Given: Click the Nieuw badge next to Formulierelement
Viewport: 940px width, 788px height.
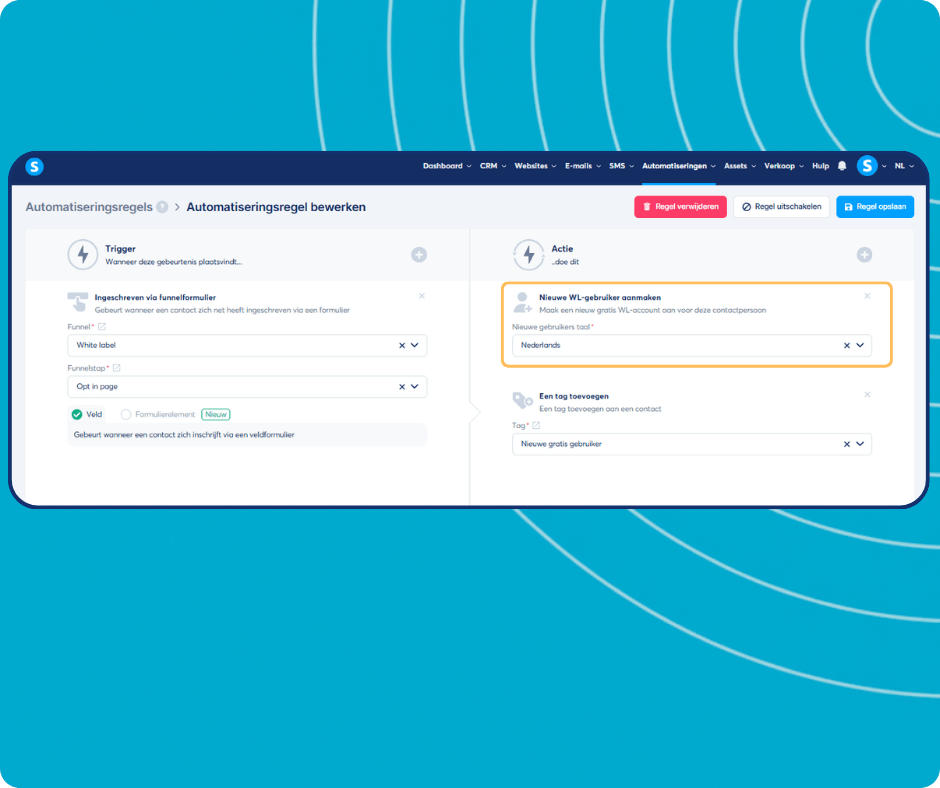Looking at the screenshot, I should pos(216,414).
